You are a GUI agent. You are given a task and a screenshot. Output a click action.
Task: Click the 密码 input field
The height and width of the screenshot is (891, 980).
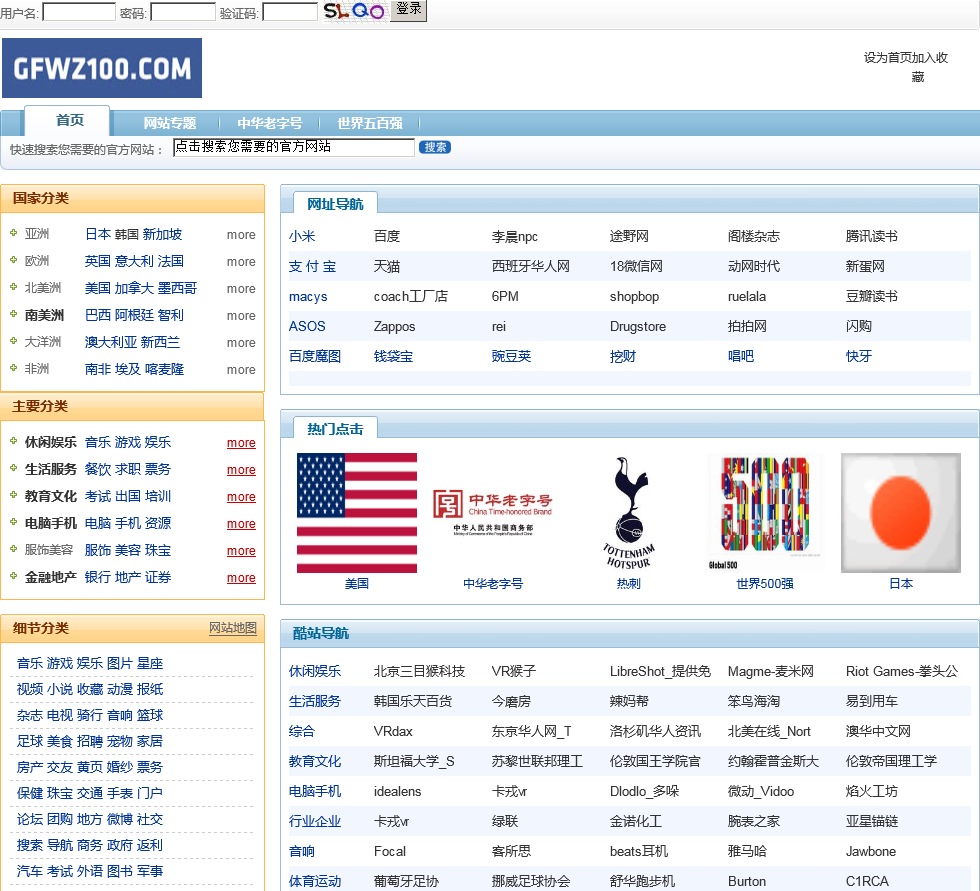[183, 12]
